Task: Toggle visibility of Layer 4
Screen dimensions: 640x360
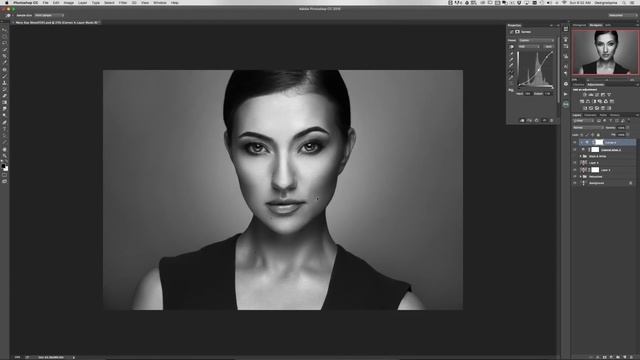Action: pyautogui.click(x=575, y=163)
